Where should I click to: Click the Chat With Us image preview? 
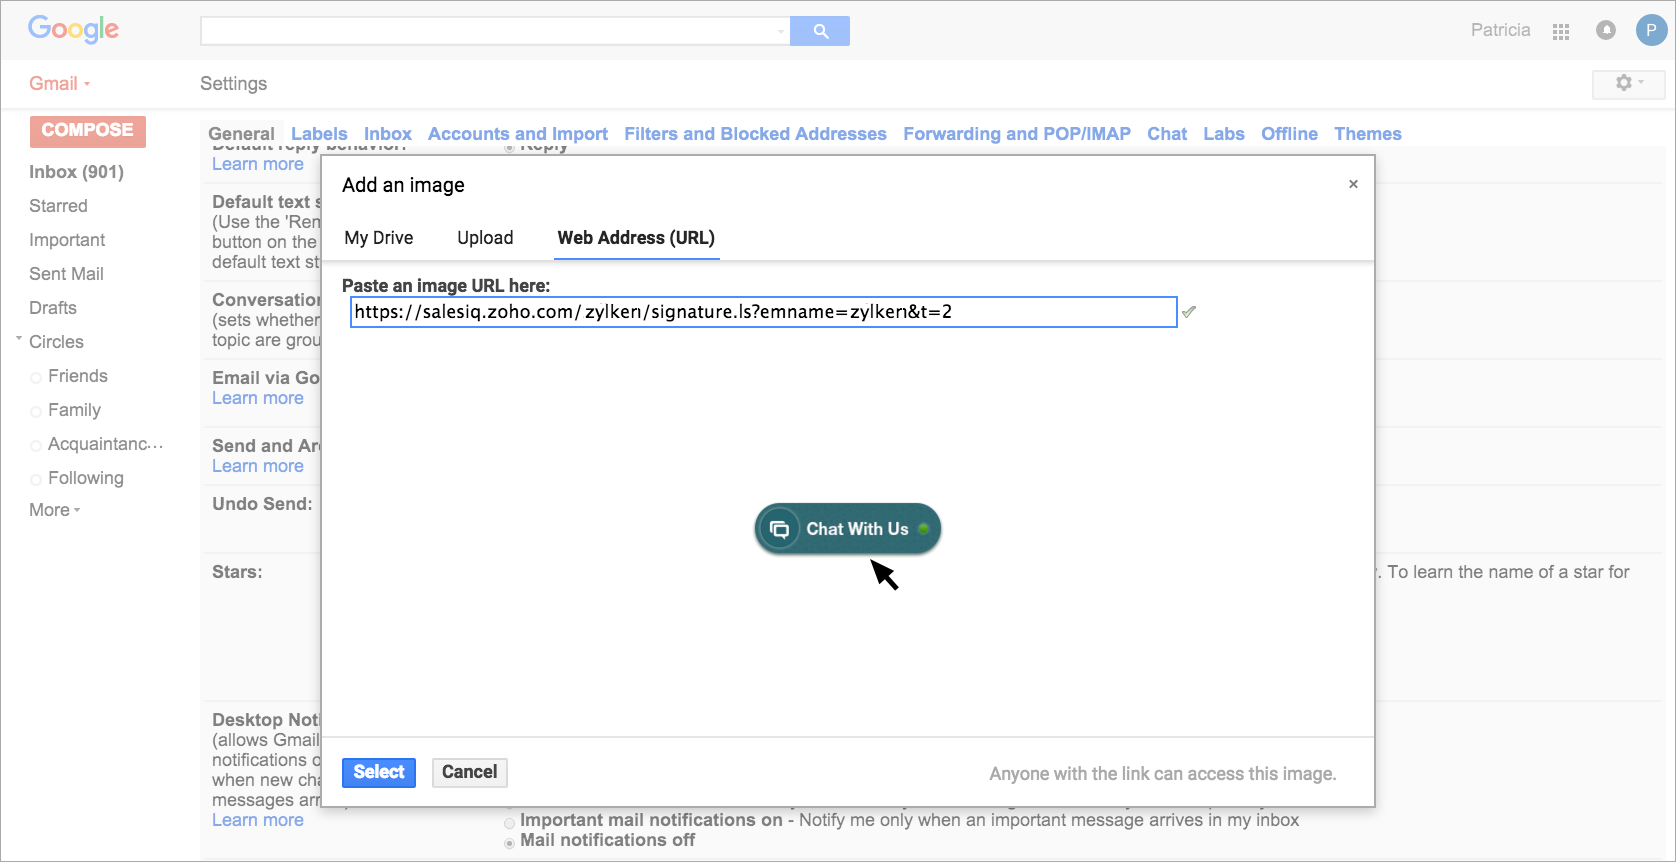pyautogui.click(x=848, y=529)
